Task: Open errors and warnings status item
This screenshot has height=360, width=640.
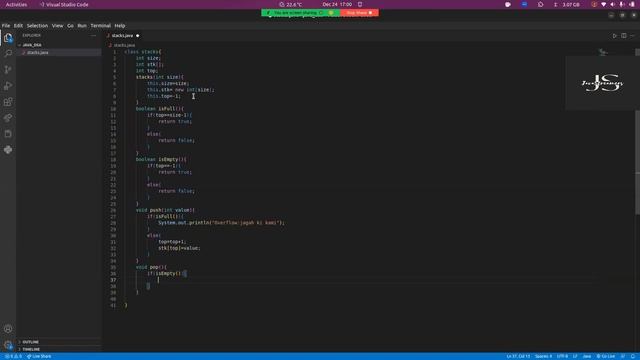Action: [x=13, y=356]
